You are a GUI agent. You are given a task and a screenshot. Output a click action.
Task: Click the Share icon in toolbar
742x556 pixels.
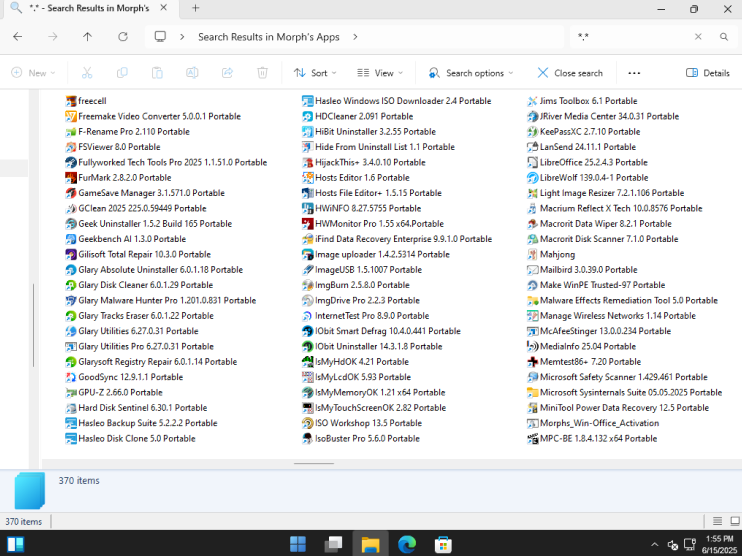[x=227, y=73]
